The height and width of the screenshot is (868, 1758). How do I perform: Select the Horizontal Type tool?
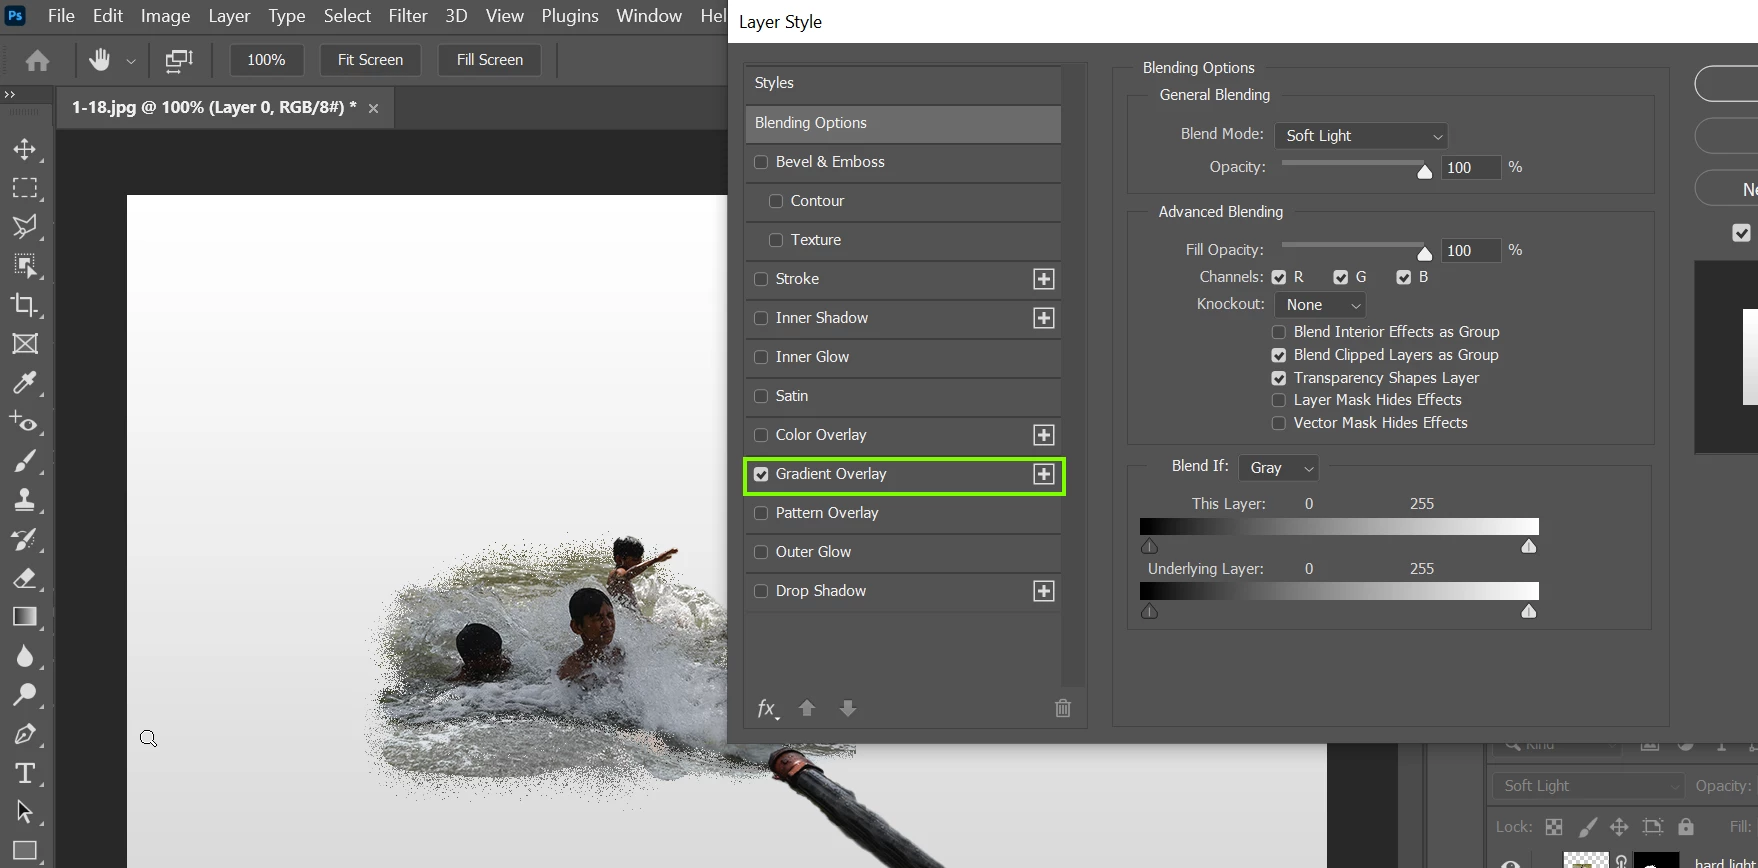coord(25,773)
